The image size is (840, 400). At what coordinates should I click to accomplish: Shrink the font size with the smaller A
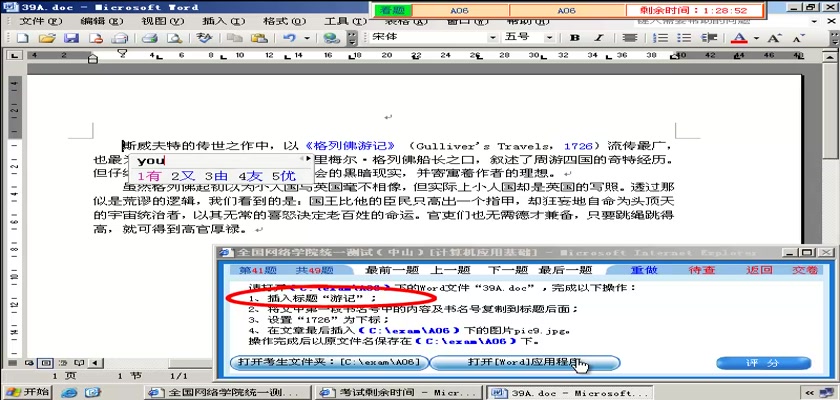click(x=798, y=38)
